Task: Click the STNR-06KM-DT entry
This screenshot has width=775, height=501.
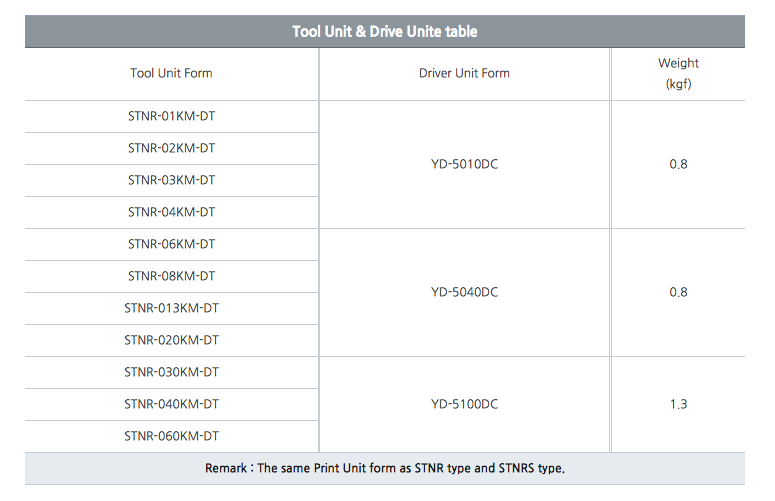Action: click(171, 244)
